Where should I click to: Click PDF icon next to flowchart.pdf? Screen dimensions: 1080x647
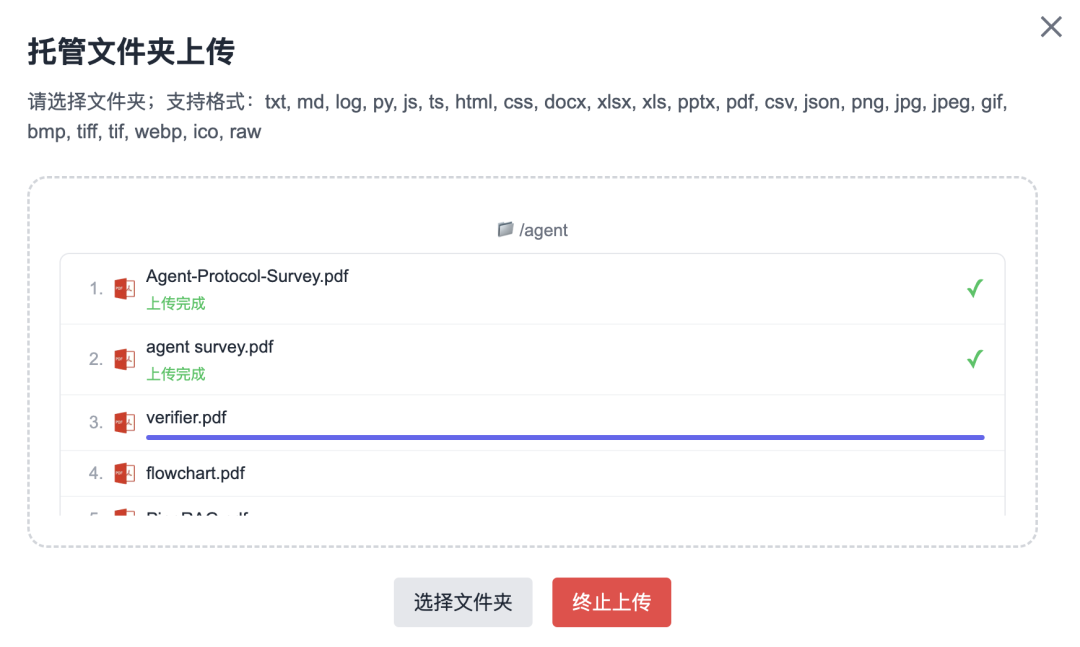[125, 473]
